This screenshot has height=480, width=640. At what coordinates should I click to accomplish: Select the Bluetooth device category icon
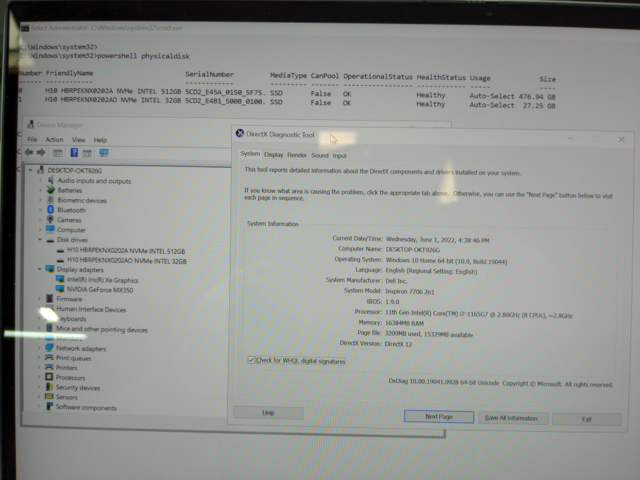pos(50,210)
